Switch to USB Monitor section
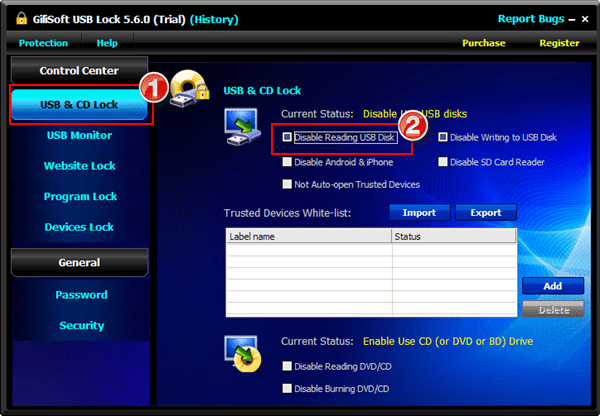Screen dimensions: 600x416 pos(79,135)
